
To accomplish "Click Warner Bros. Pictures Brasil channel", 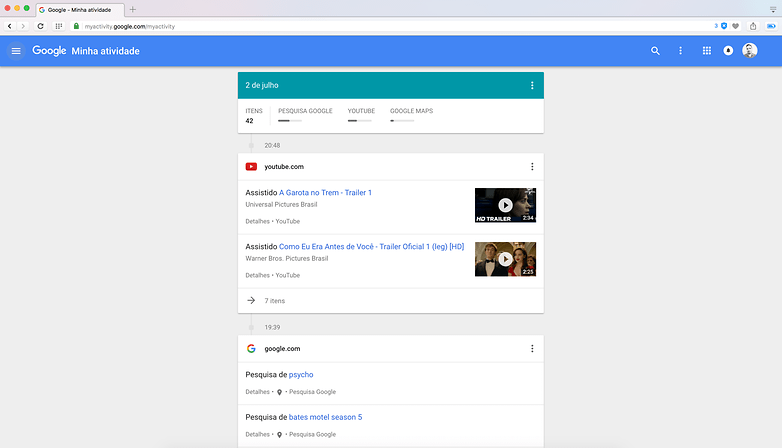I will [x=287, y=258].
